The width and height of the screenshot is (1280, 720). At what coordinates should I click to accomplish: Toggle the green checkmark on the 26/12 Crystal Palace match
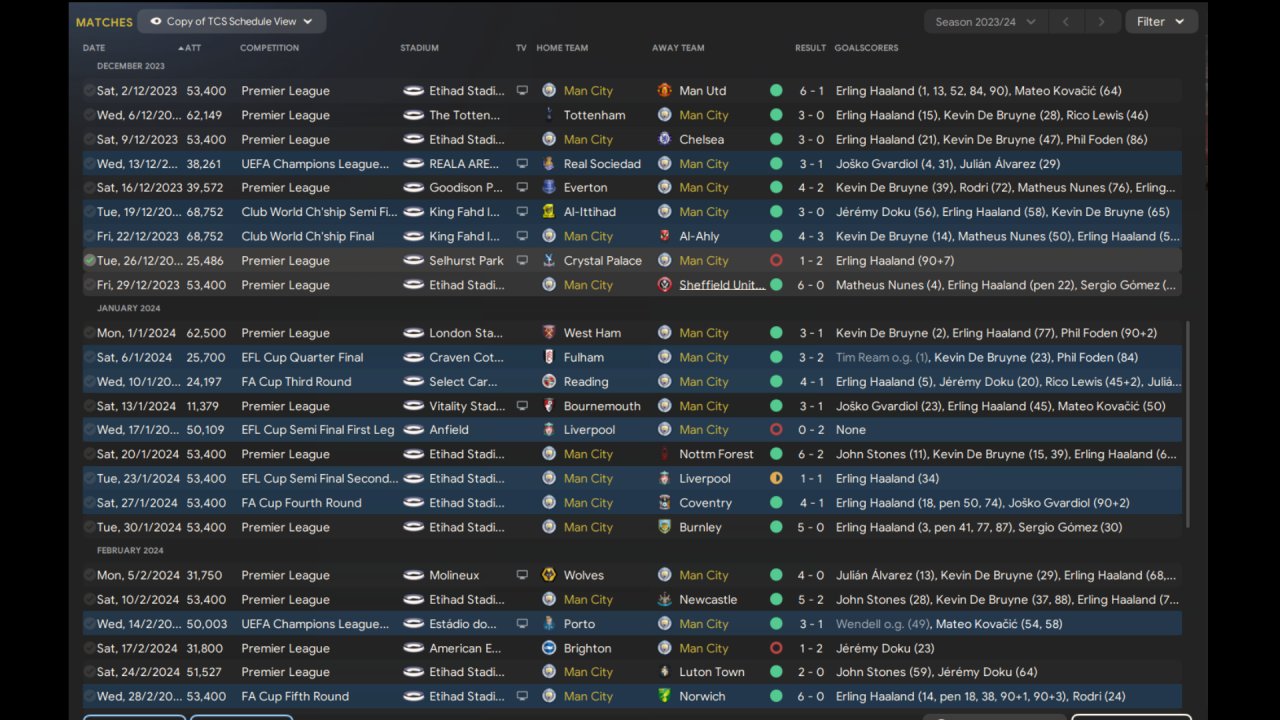89,261
